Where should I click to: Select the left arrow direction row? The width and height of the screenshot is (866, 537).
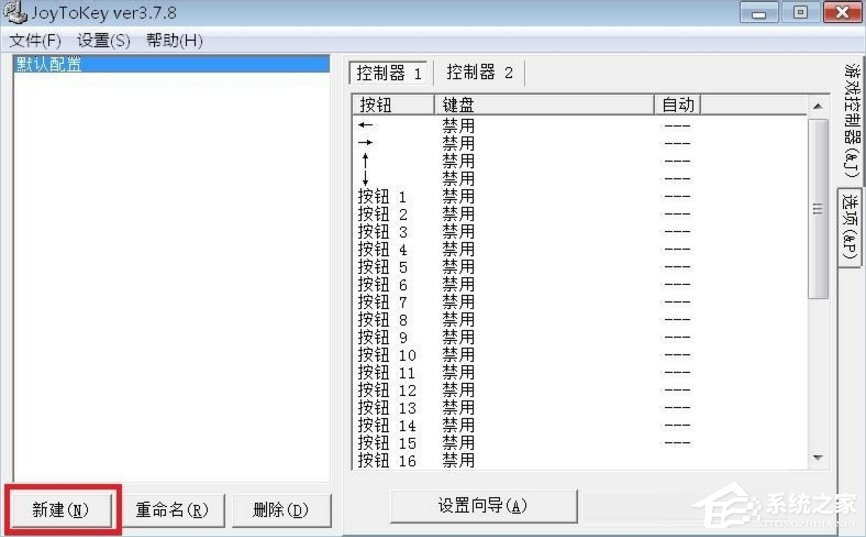coord(580,125)
